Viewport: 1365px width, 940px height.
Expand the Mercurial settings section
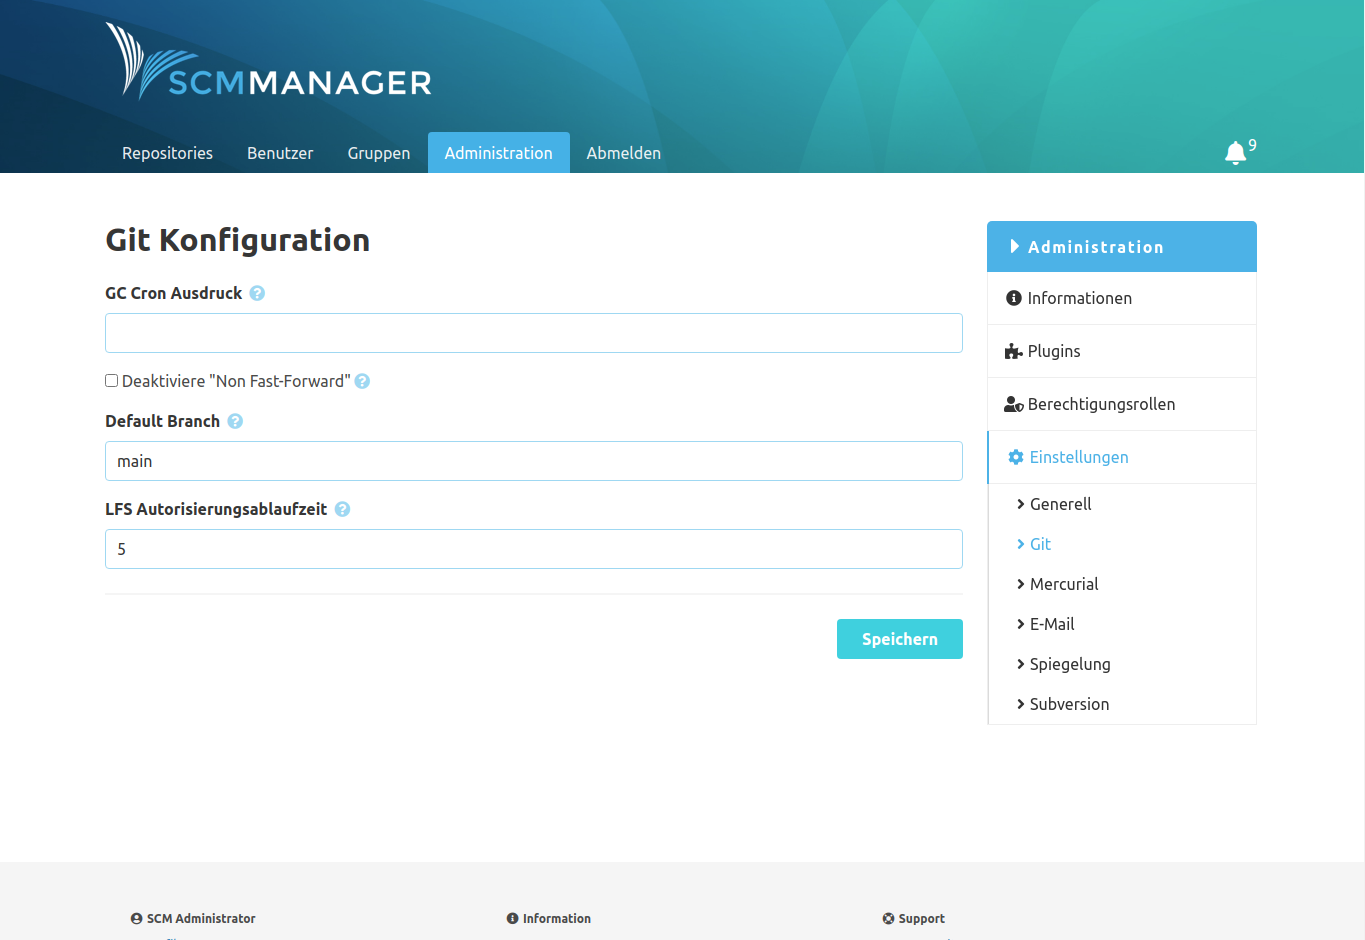(1063, 584)
